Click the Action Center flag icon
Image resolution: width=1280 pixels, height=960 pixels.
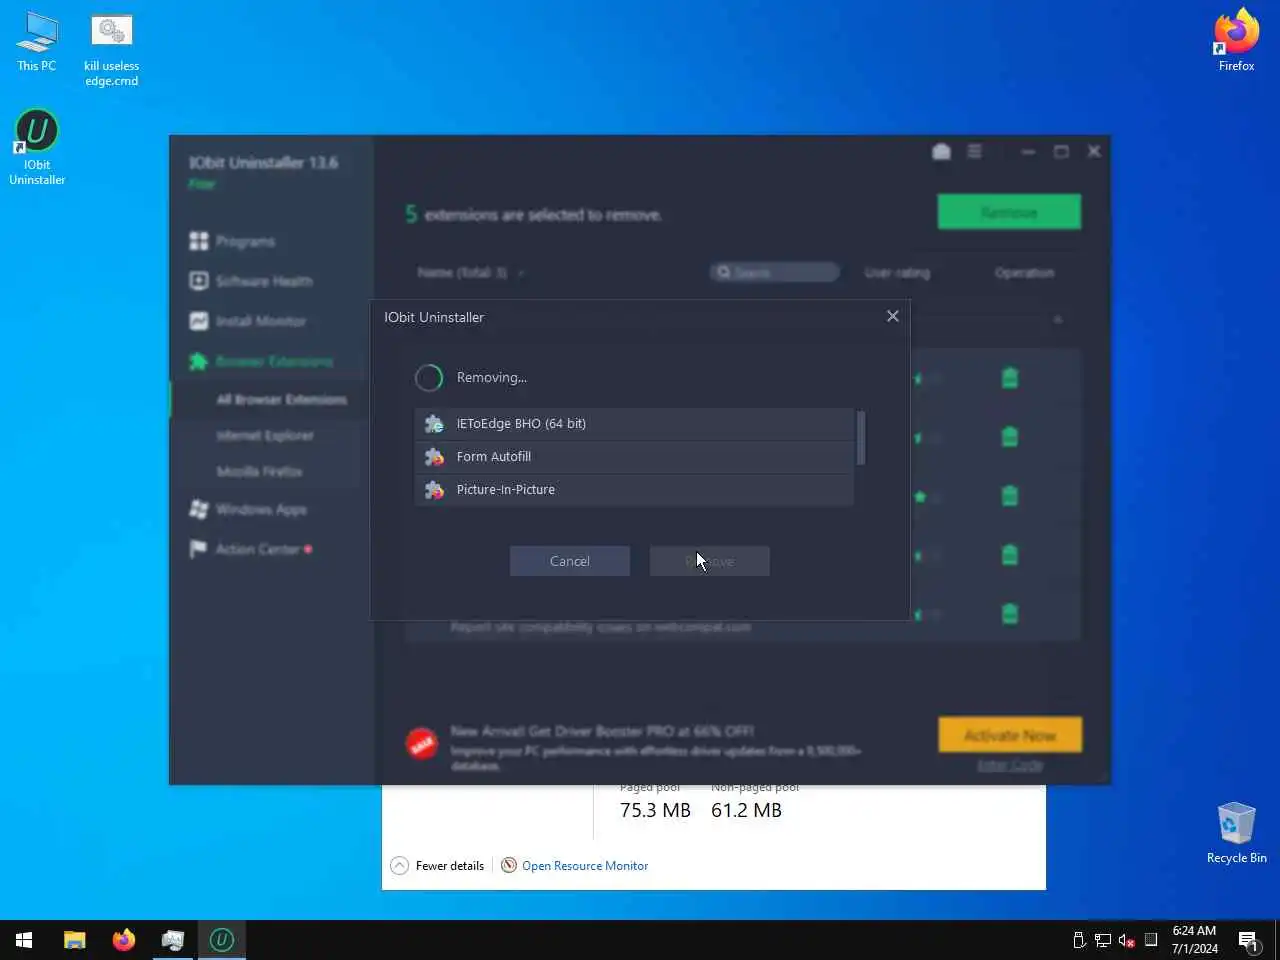198,549
